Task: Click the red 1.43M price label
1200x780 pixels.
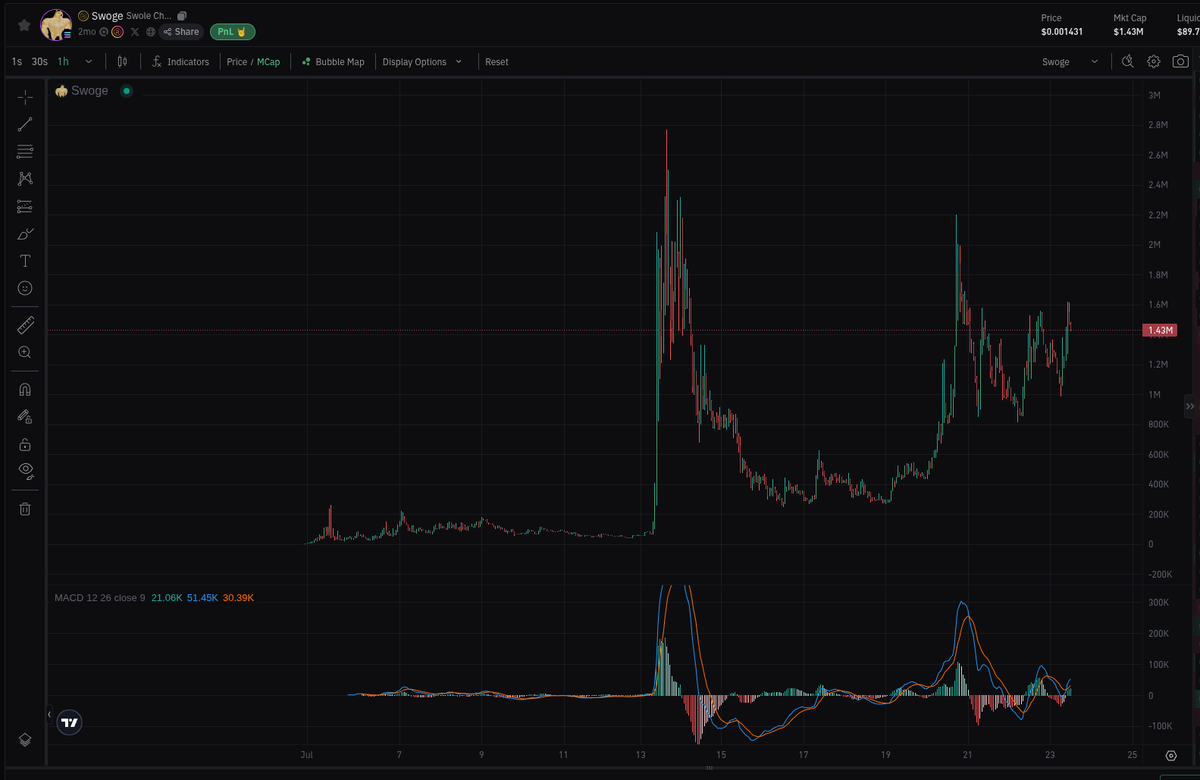Action: click(x=1160, y=330)
